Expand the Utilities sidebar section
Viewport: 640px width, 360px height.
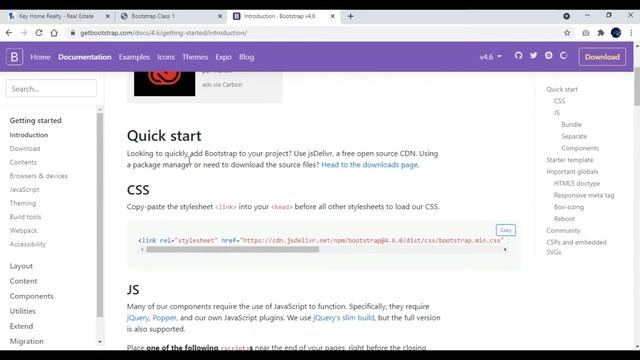pyautogui.click(x=22, y=311)
